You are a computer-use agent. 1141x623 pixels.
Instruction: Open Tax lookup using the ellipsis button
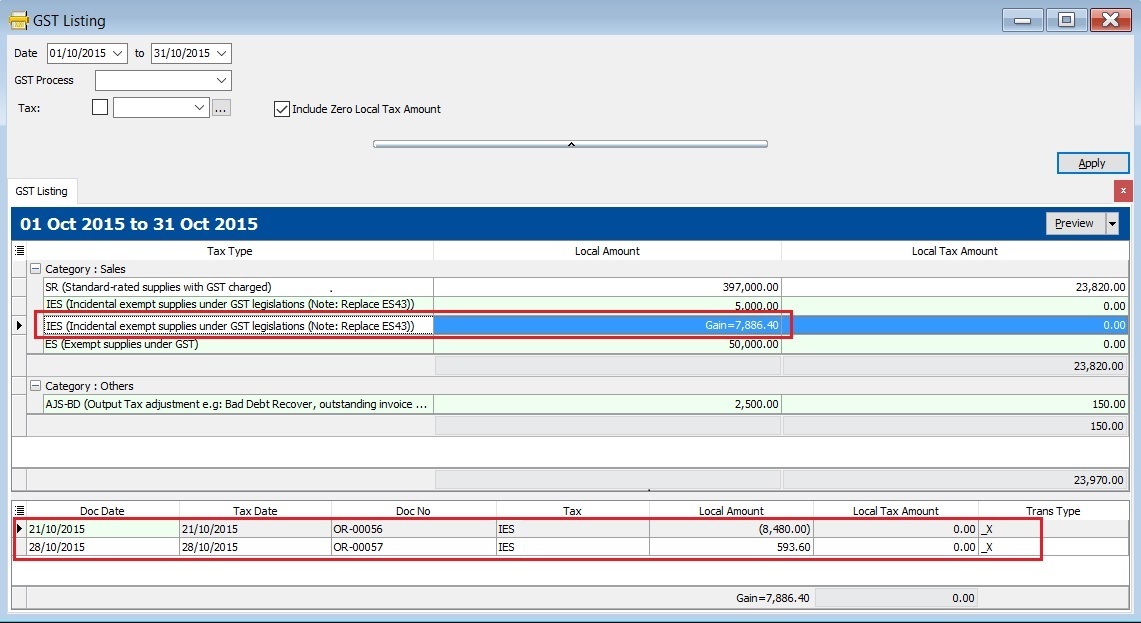point(221,107)
